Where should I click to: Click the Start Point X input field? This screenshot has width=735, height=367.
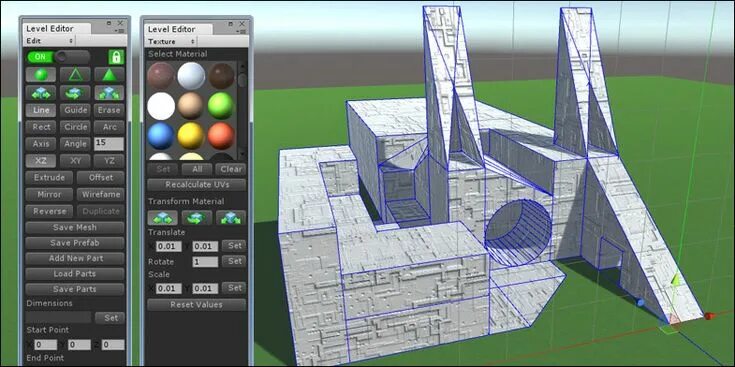(45, 345)
